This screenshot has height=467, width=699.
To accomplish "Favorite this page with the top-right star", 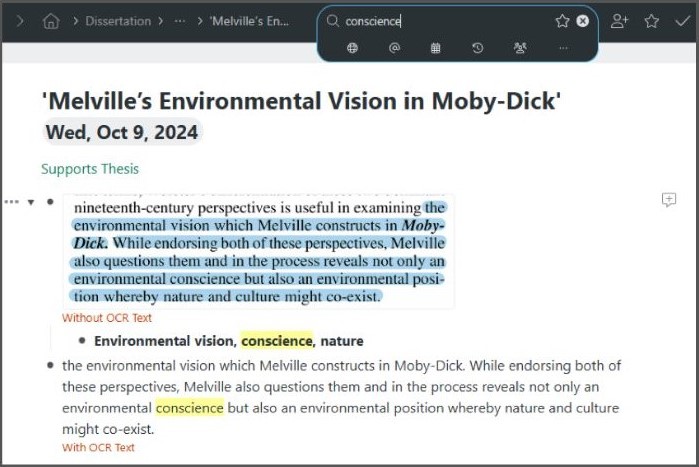I will pos(651,21).
